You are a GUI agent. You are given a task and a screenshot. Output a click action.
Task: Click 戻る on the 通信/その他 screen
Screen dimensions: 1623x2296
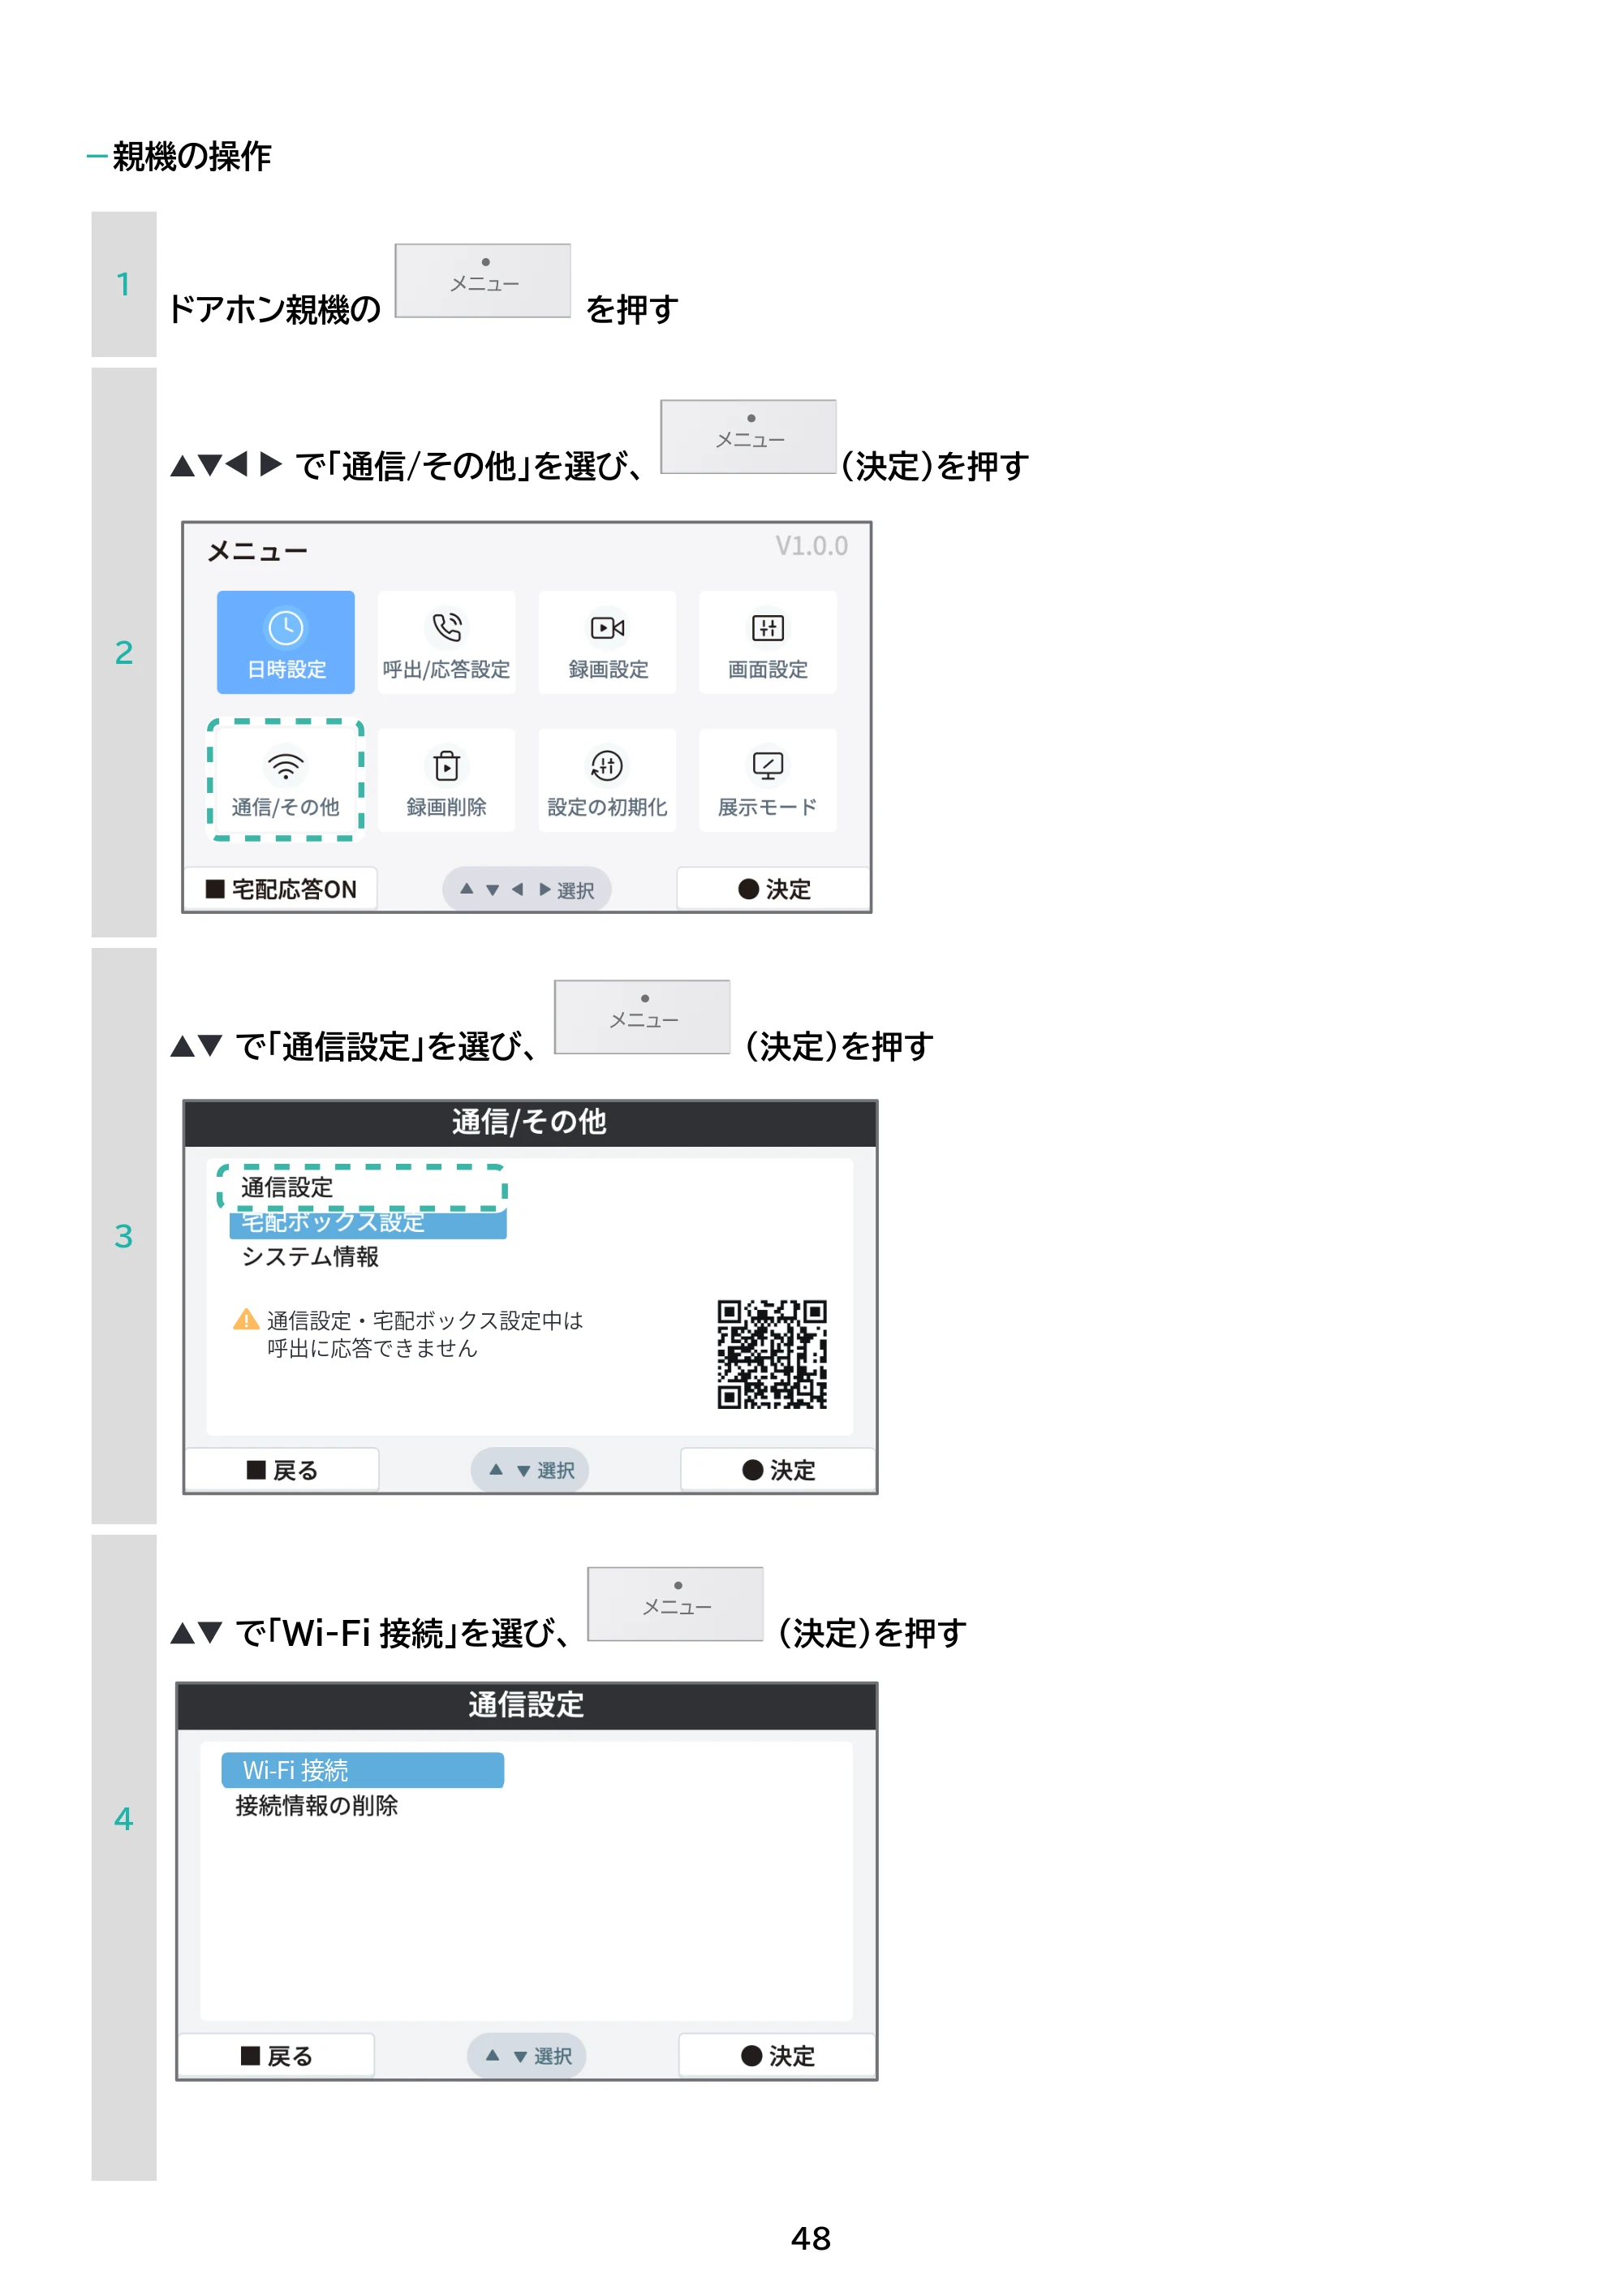(x=283, y=1470)
